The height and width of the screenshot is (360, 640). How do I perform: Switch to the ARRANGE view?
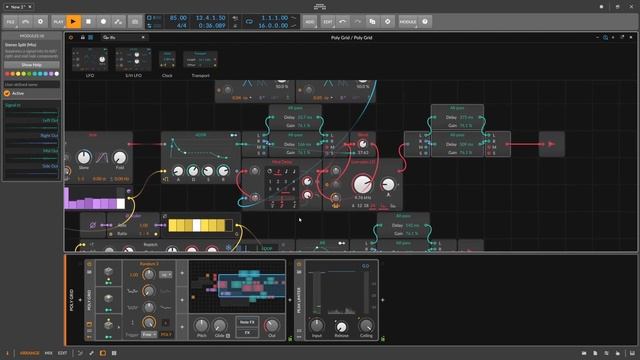[30, 353]
